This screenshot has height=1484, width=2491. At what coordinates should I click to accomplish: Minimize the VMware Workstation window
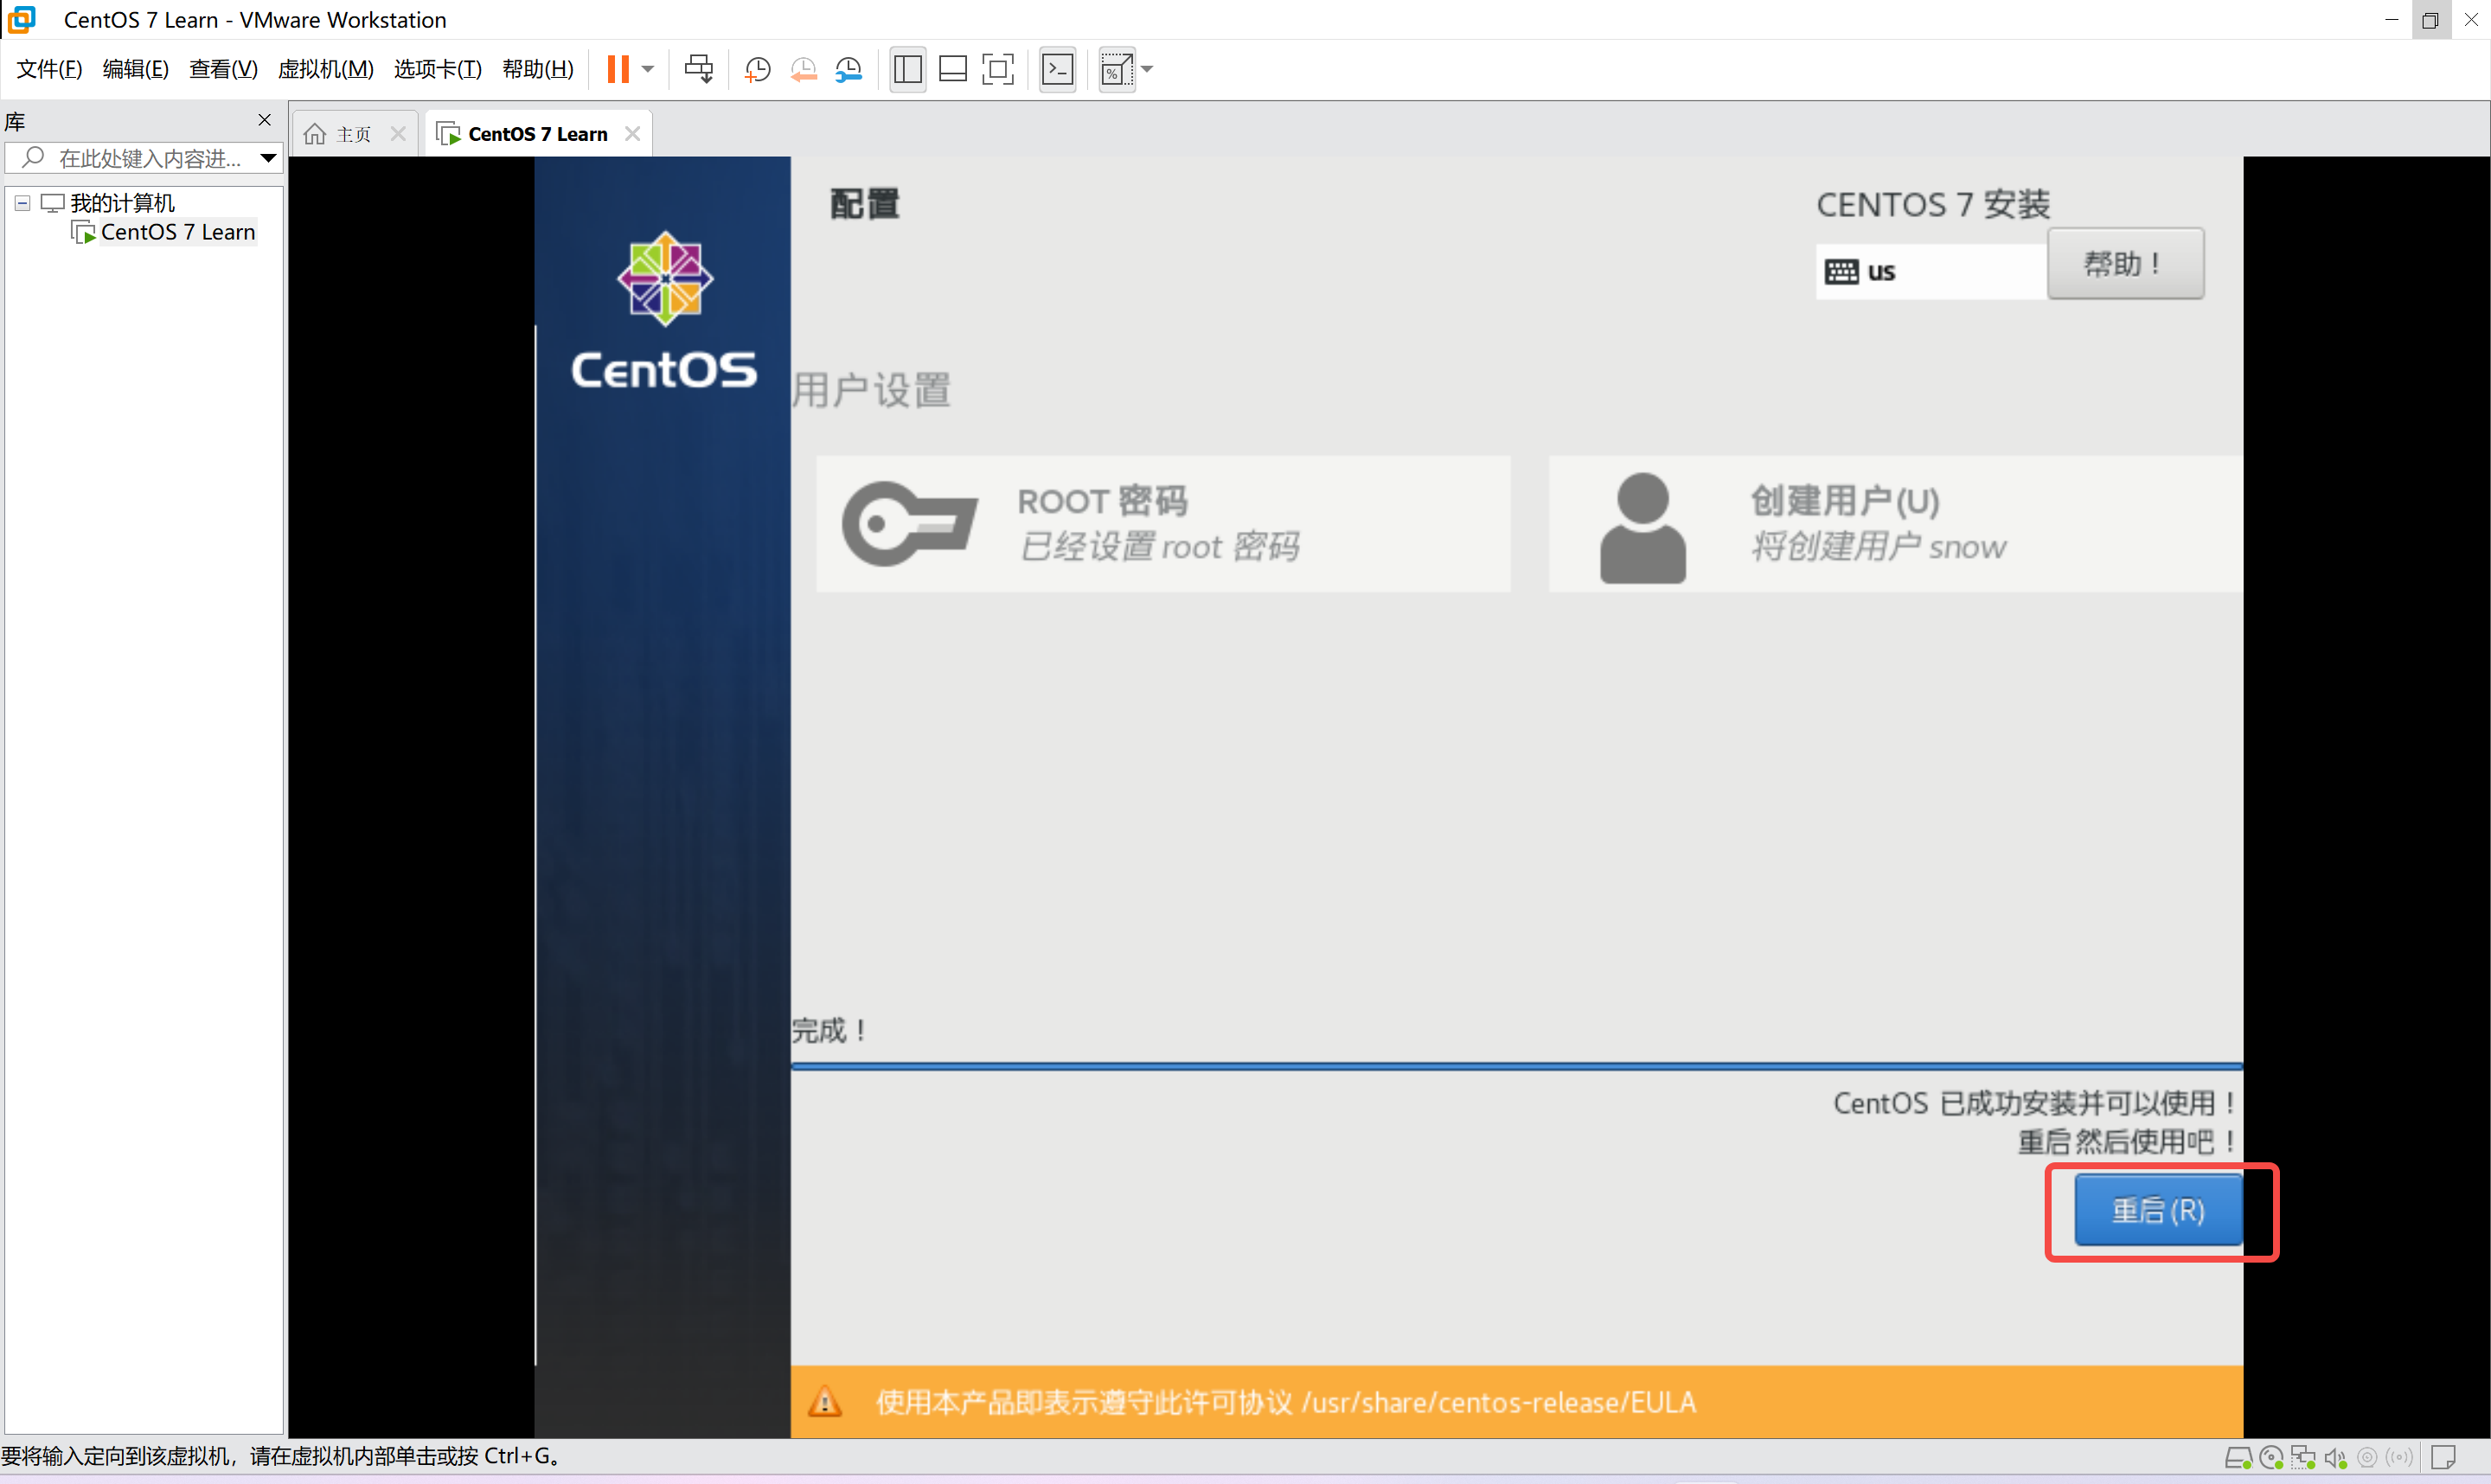point(2392,20)
